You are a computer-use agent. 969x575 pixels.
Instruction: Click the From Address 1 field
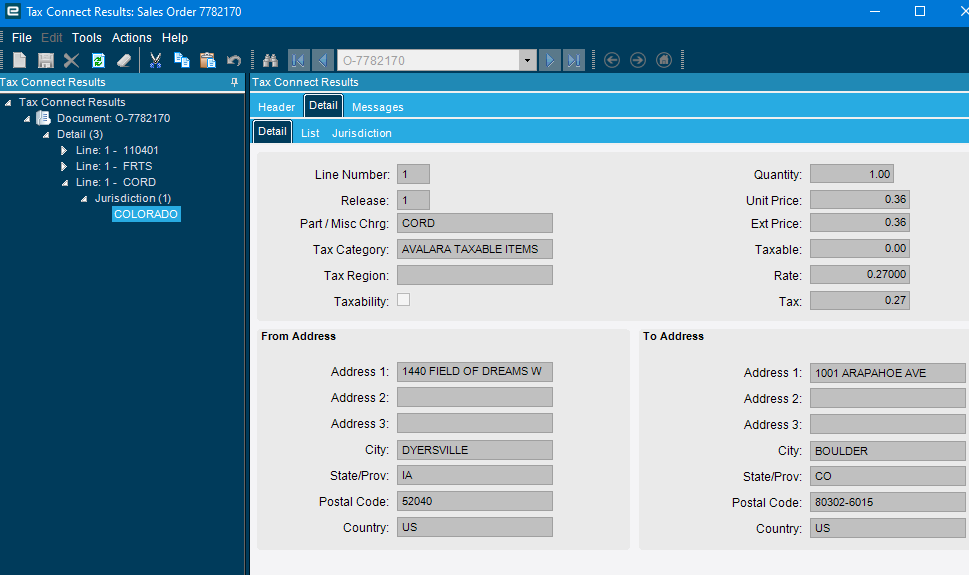click(x=475, y=372)
